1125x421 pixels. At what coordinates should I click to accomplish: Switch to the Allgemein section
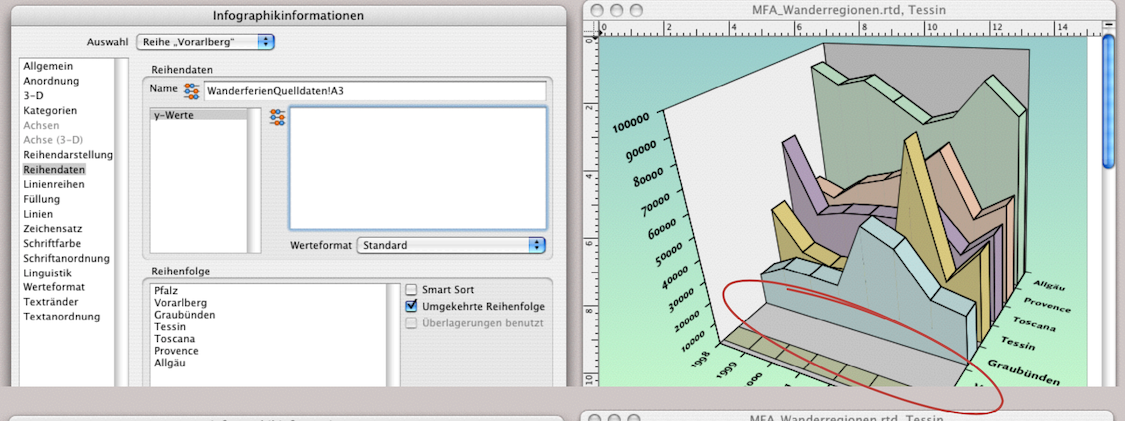click(x=49, y=66)
